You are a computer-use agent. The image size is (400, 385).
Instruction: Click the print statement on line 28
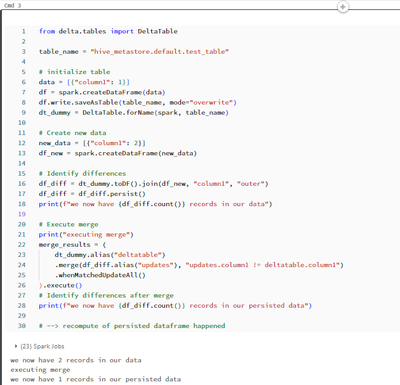point(175,306)
